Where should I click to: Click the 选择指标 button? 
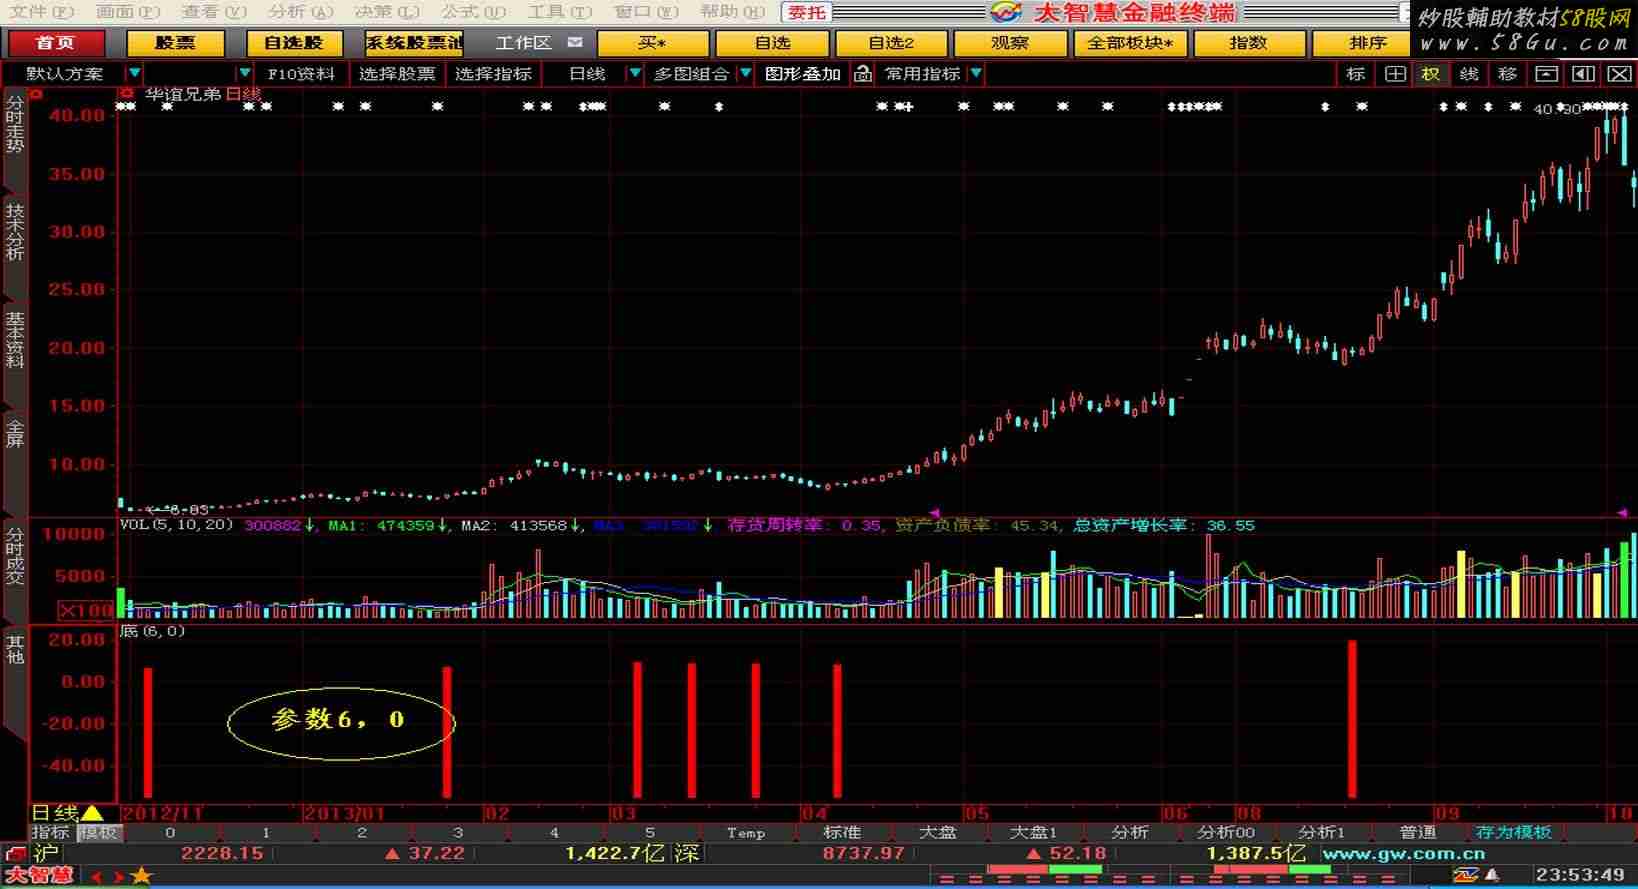coord(493,74)
